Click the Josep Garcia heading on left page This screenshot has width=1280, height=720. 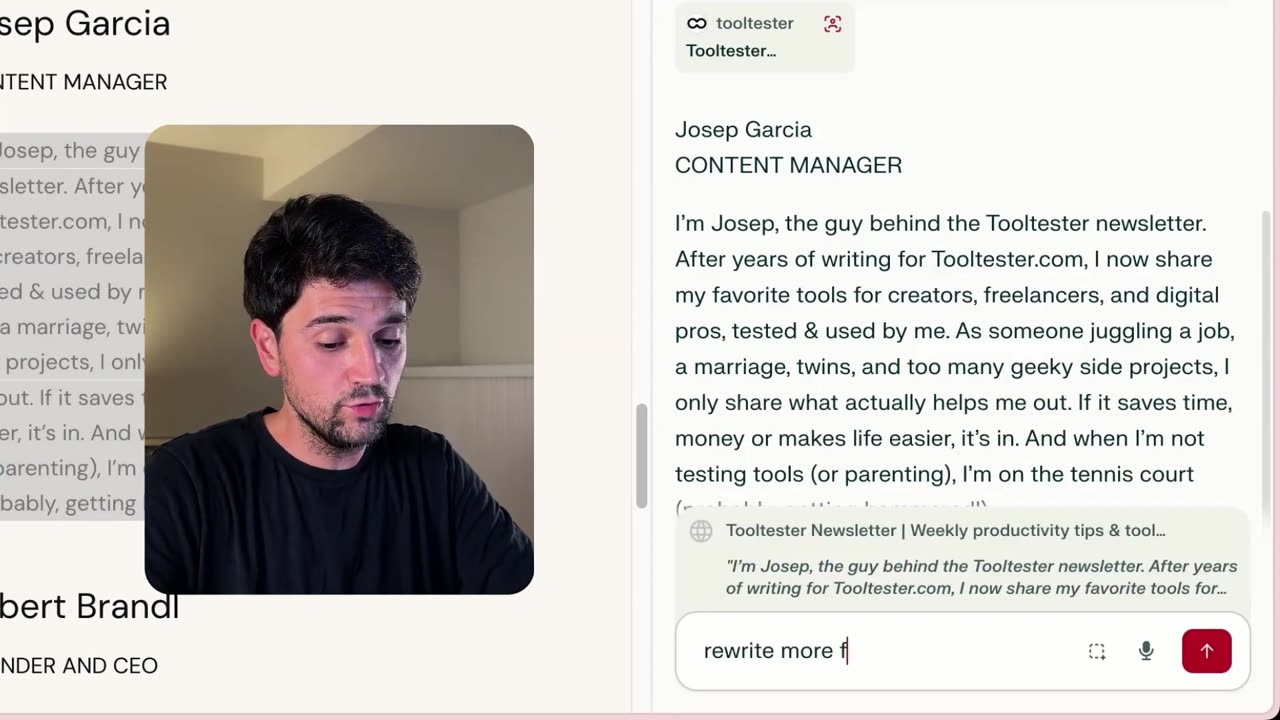[x=85, y=23]
